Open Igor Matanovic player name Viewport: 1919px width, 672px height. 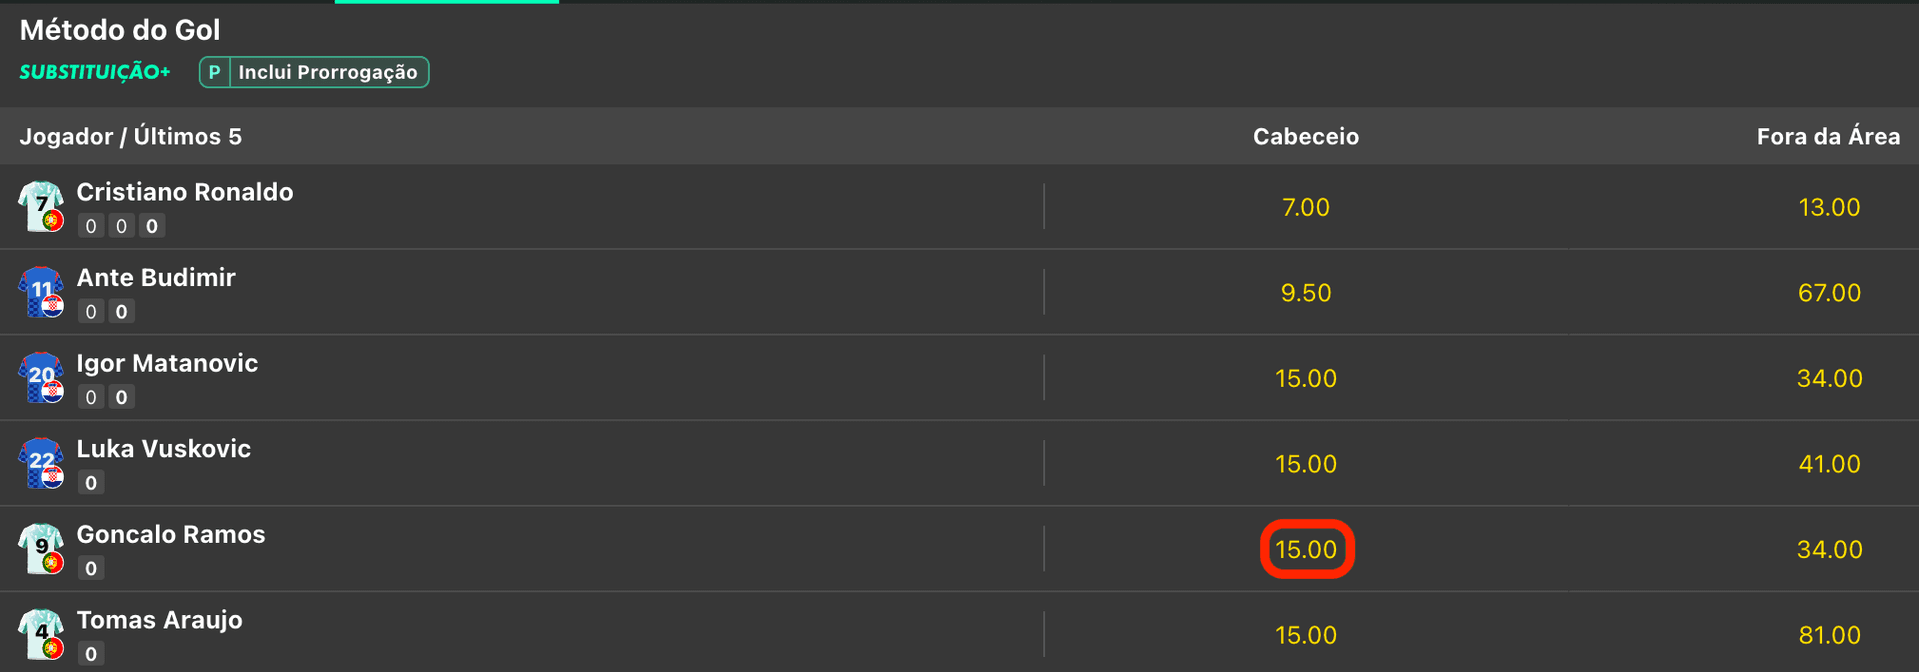click(167, 363)
